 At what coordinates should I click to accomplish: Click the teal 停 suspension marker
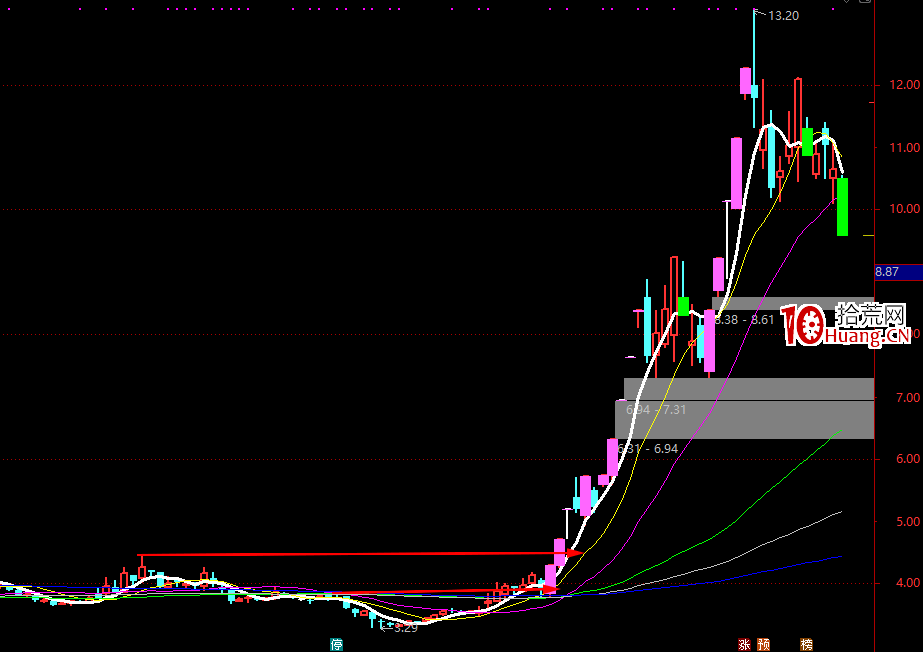pyautogui.click(x=336, y=644)
